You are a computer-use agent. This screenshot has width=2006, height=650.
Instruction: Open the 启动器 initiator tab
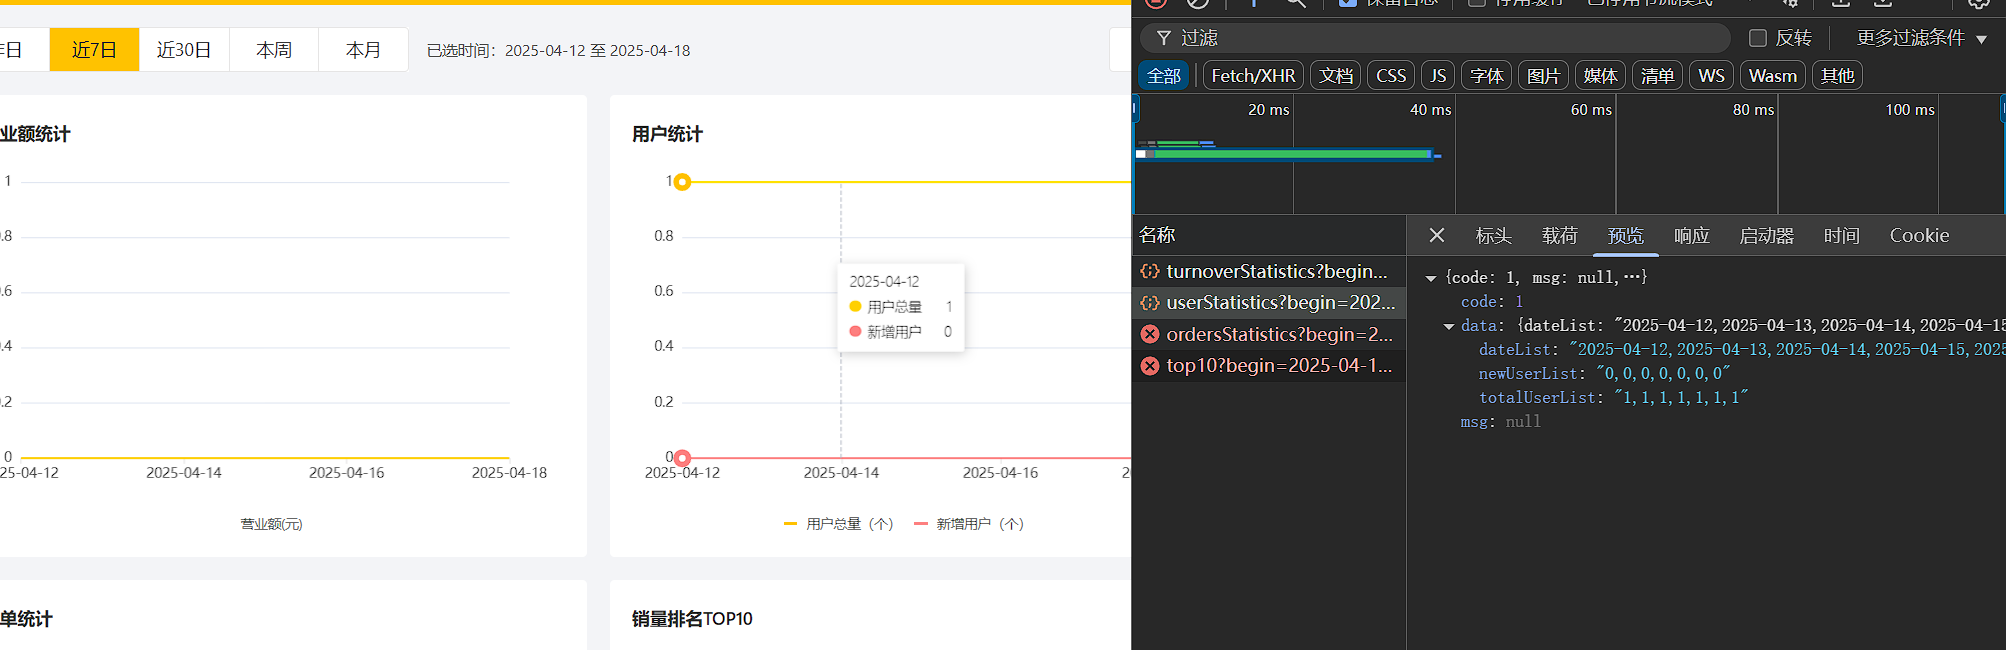pyautogui.click(x=1766, y=236)
